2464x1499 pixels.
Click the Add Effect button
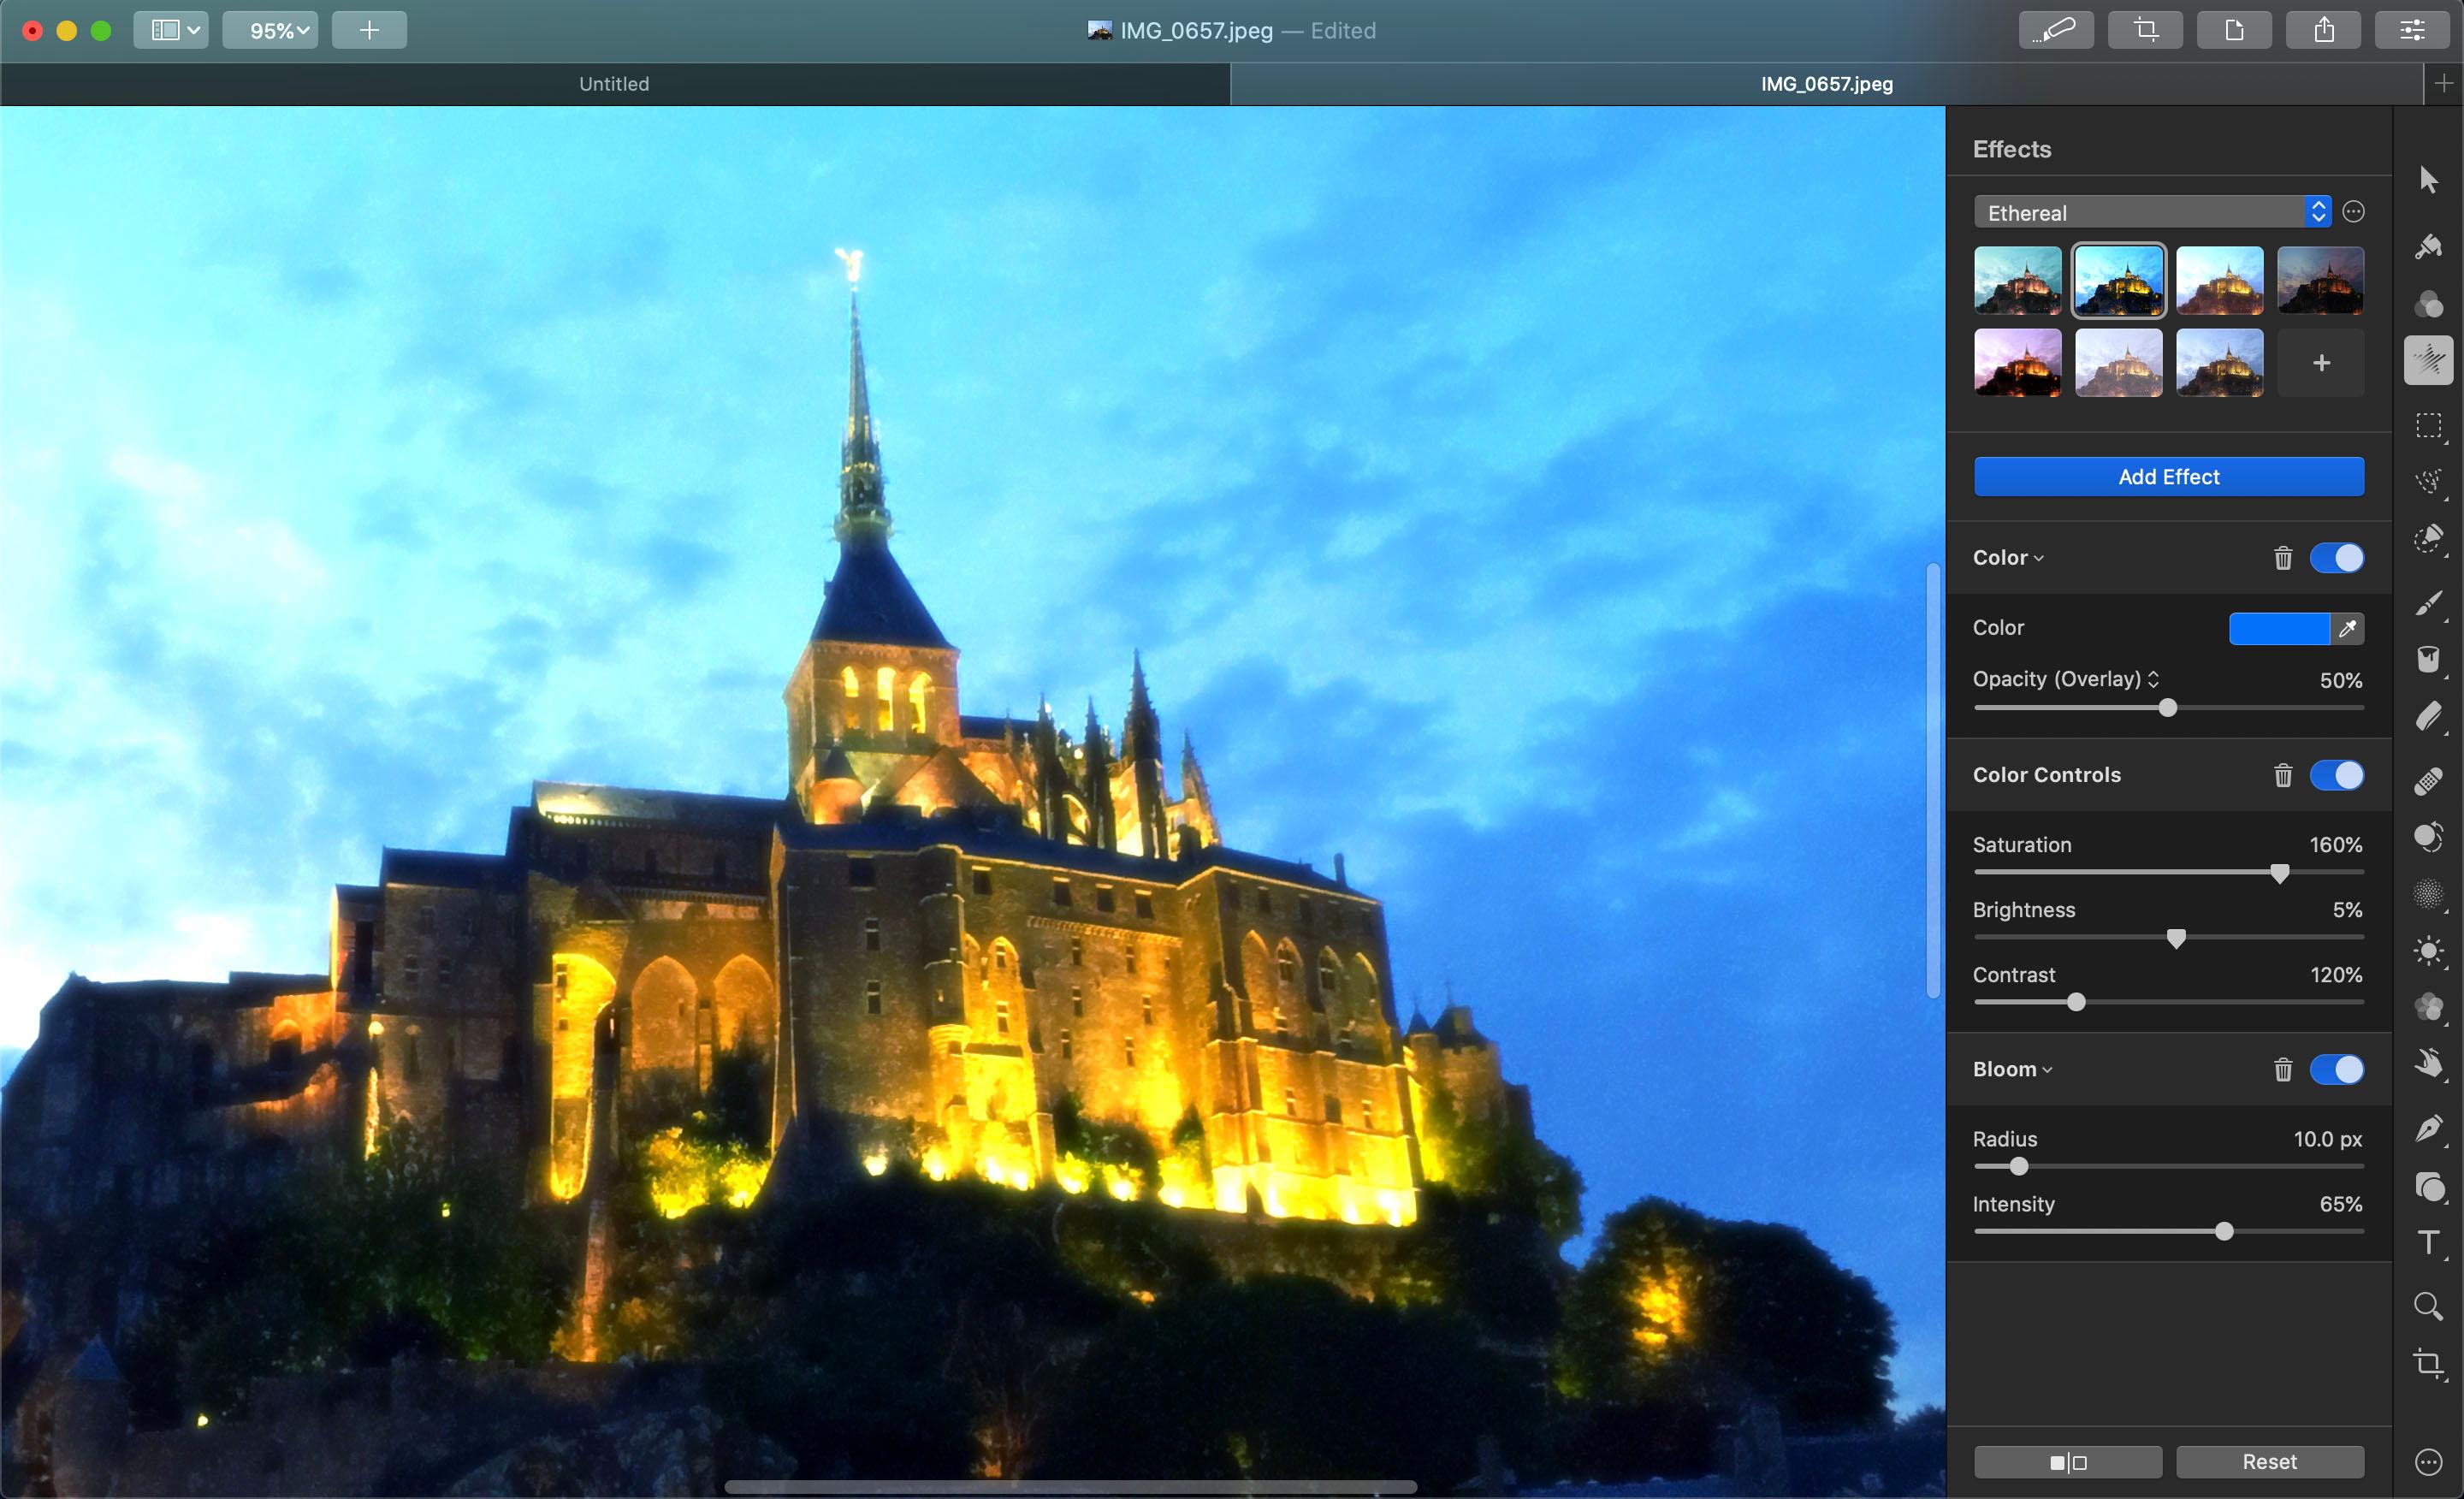[x=2169, y=477]
